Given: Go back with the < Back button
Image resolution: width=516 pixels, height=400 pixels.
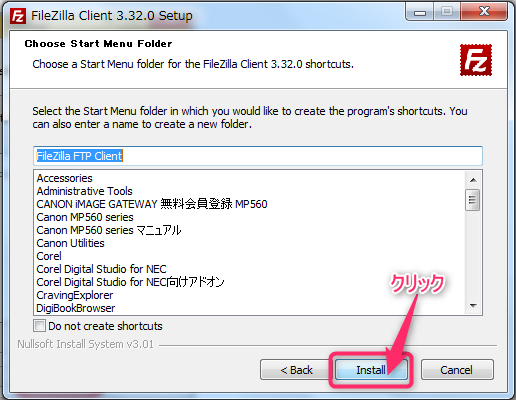Looking at the screenshot, I should [x=296, y=370].
